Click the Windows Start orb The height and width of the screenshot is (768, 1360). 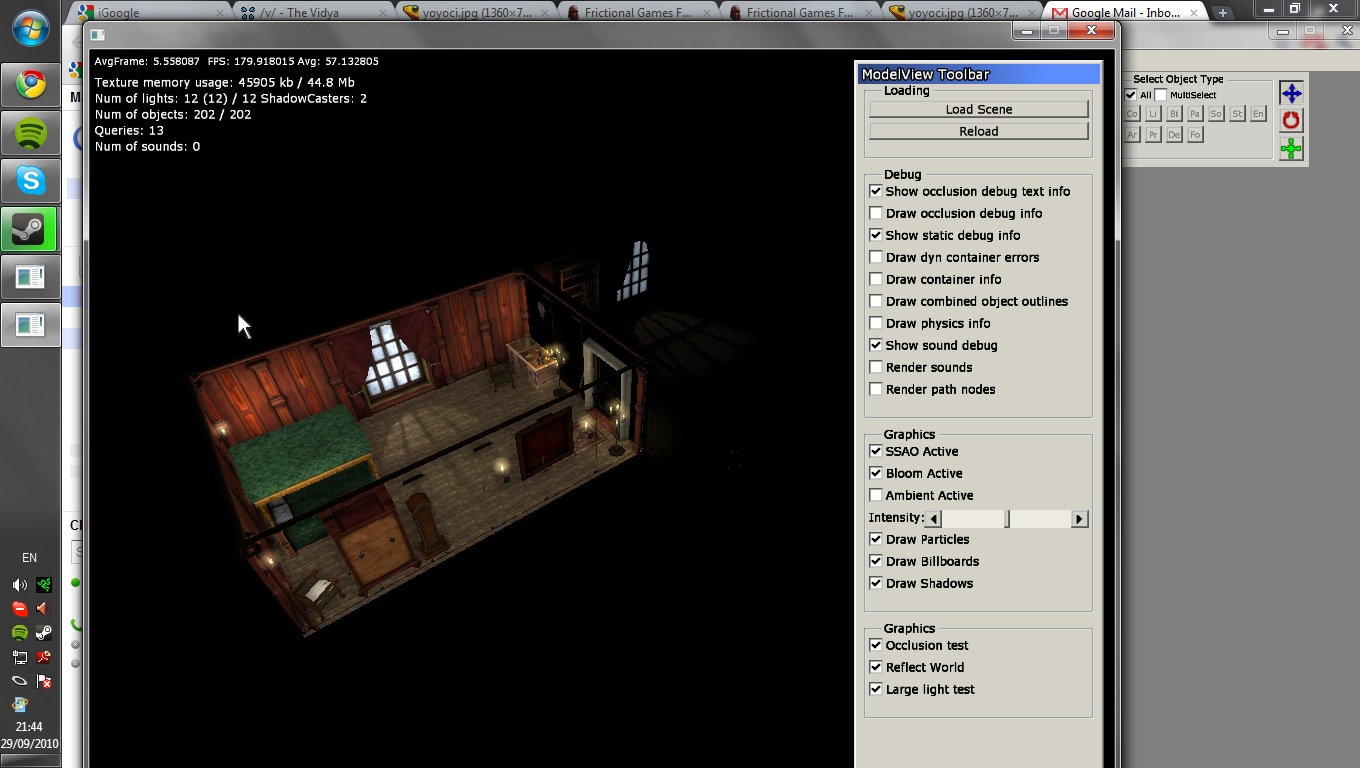click(30, 28)
